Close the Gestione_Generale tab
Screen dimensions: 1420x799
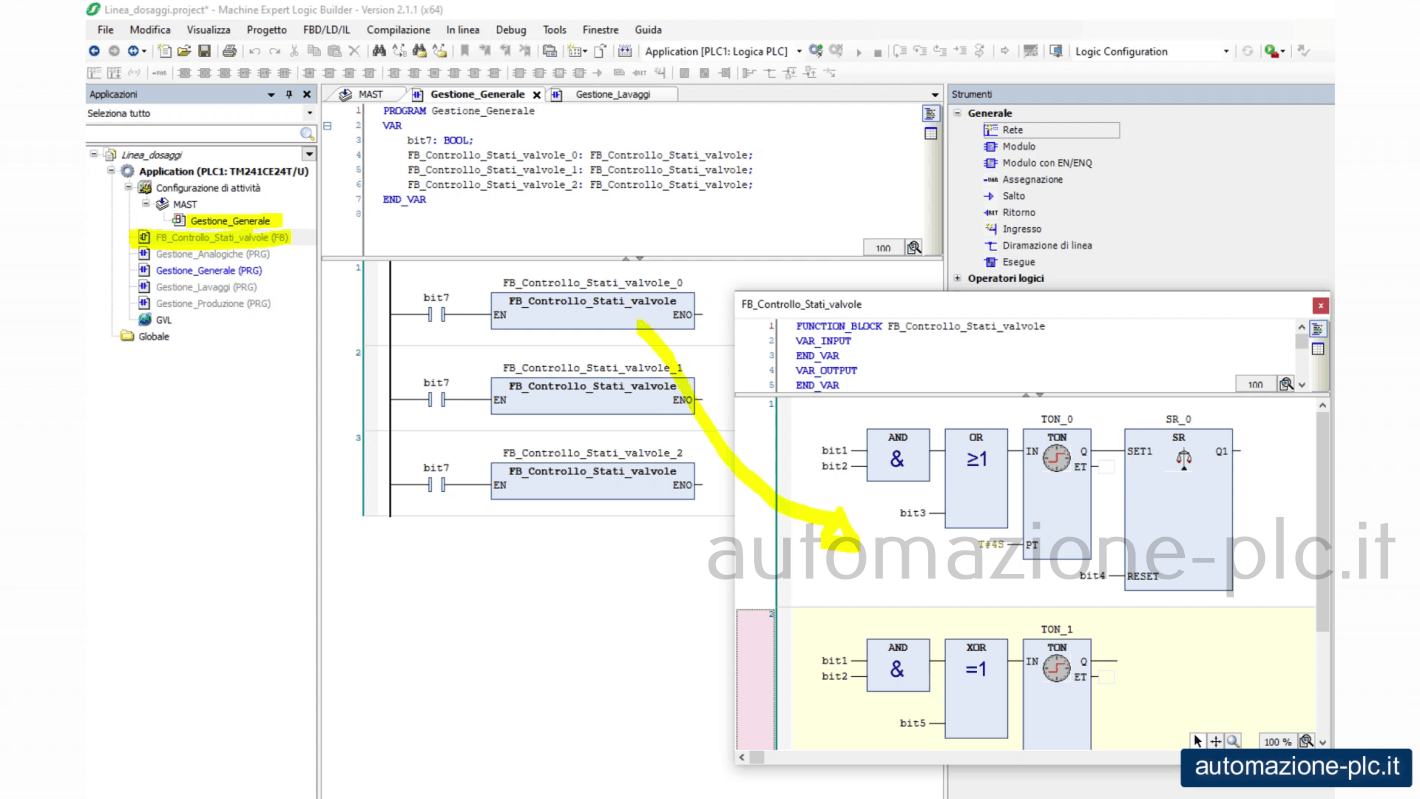pos(536,95)
